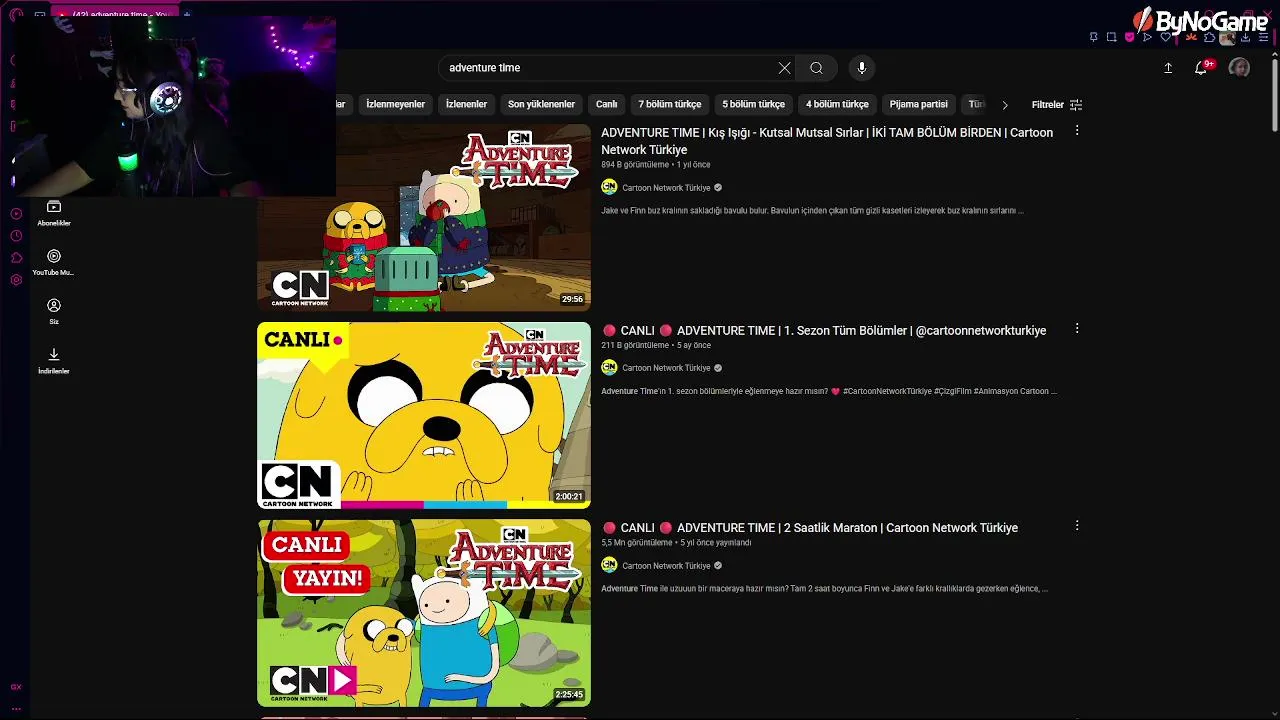Screen dimensions: 1280x720
Task: Open the Easy Setup sliders icon
Action: (1263, 37)
